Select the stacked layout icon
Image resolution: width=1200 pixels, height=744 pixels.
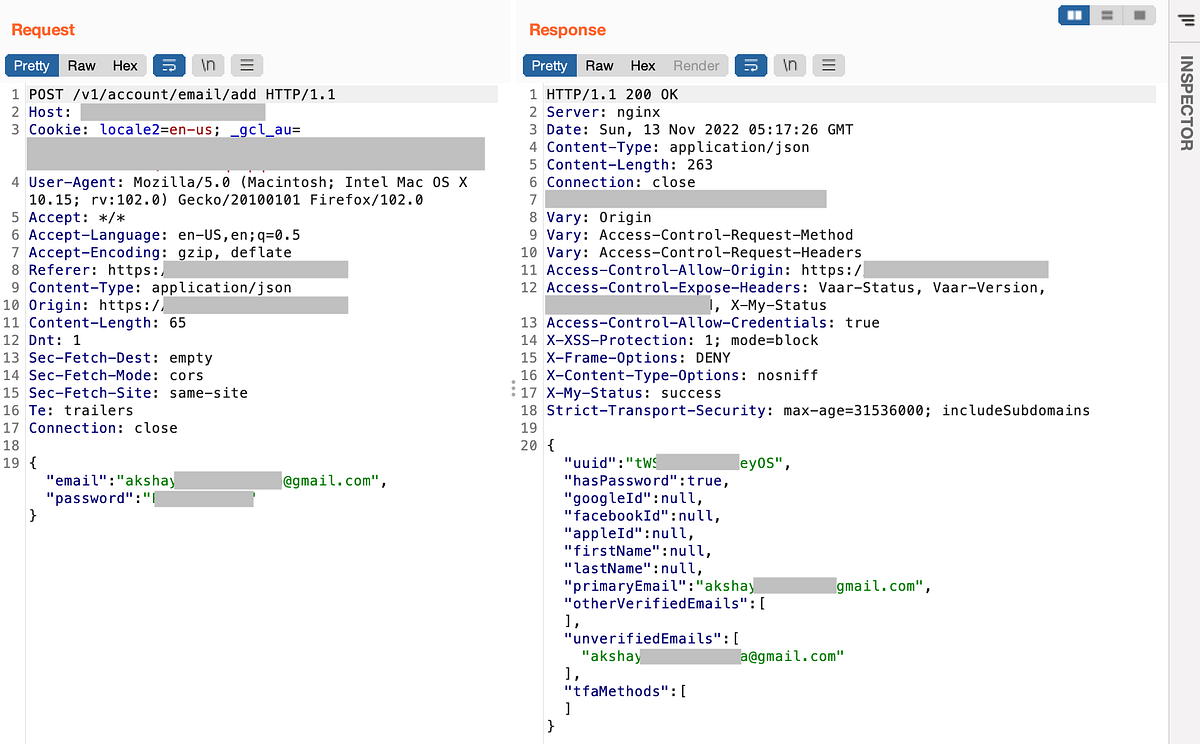[x=1106, y=15]
